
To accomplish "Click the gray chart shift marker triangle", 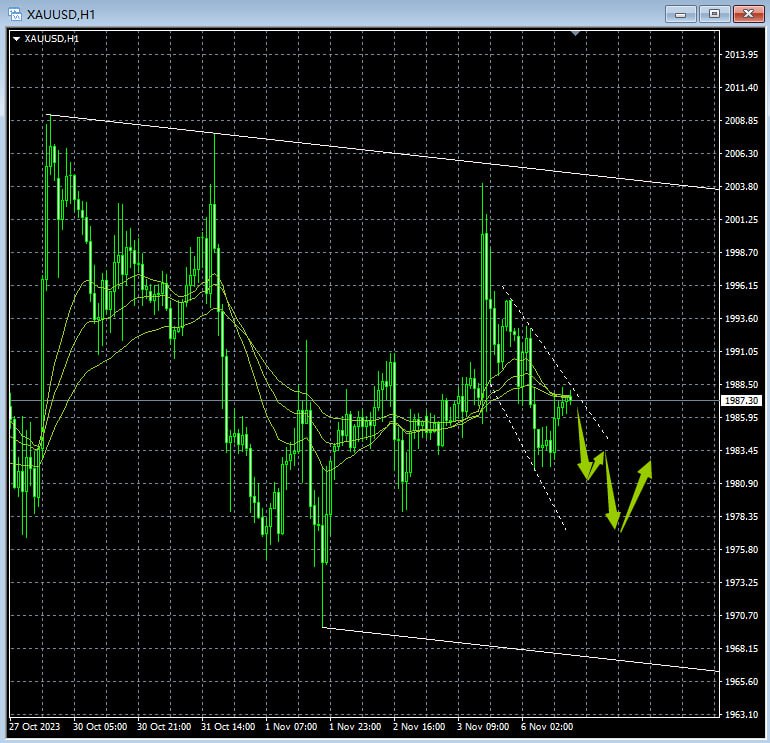I will click(x=575, y=34).
